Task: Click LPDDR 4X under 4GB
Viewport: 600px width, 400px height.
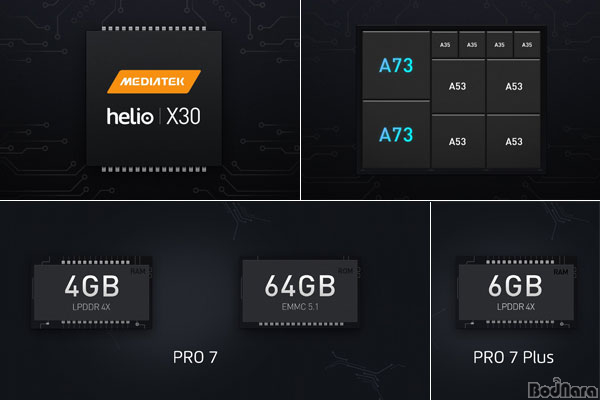Action: pos(91,307)
